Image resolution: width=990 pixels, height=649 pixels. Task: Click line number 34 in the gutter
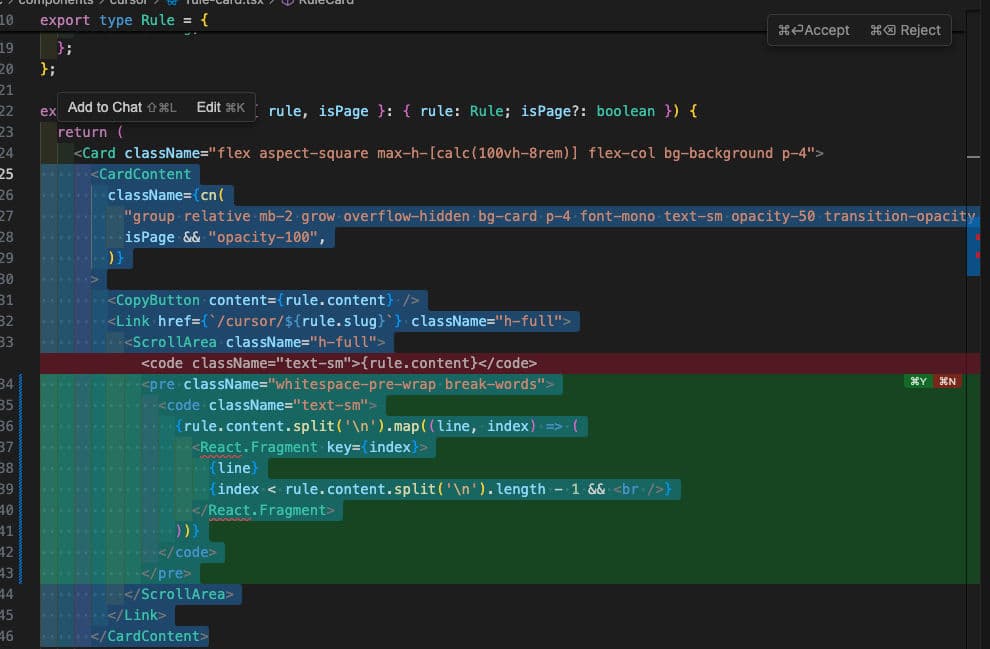pos(8,384)
